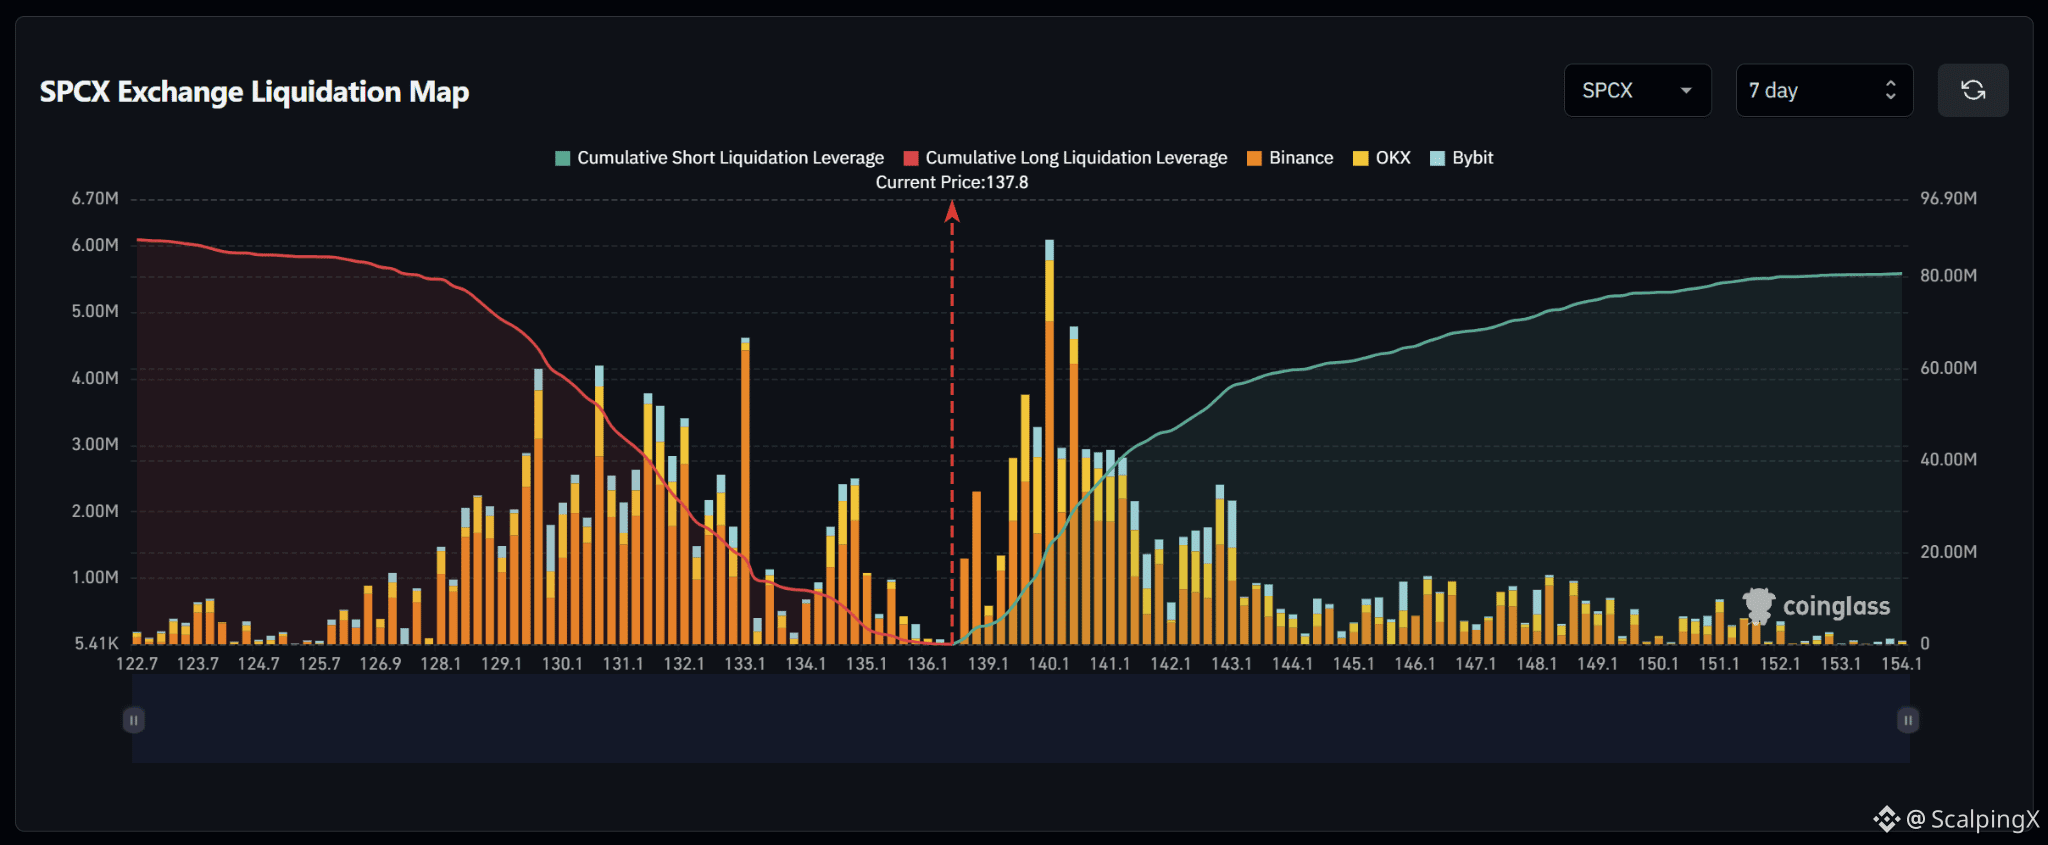
Task: Click the 20.00M right axis label
Action: click(1948, 552)
